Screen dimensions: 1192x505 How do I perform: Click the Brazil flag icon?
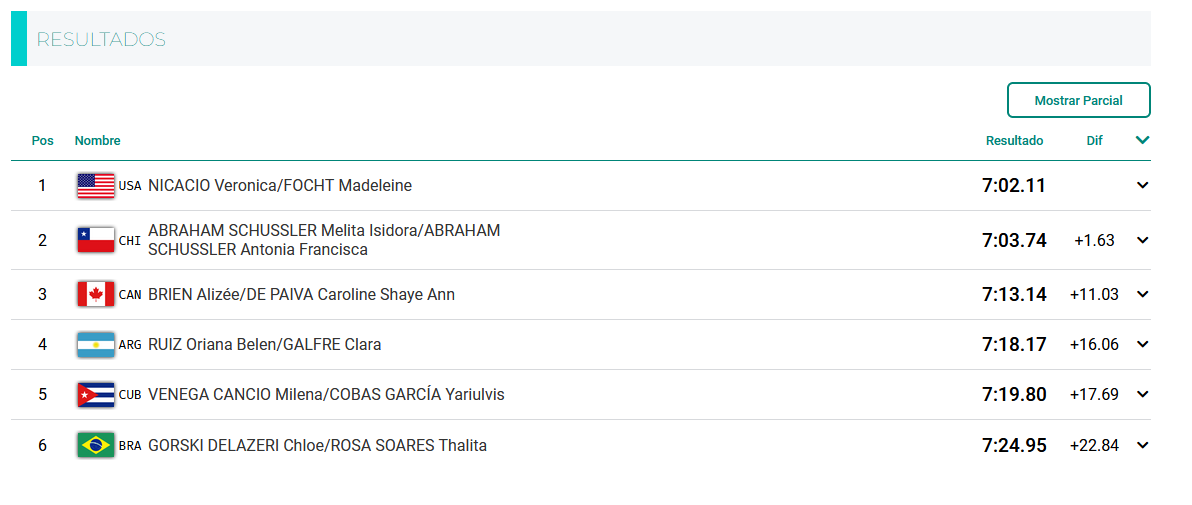coord(96,445)
